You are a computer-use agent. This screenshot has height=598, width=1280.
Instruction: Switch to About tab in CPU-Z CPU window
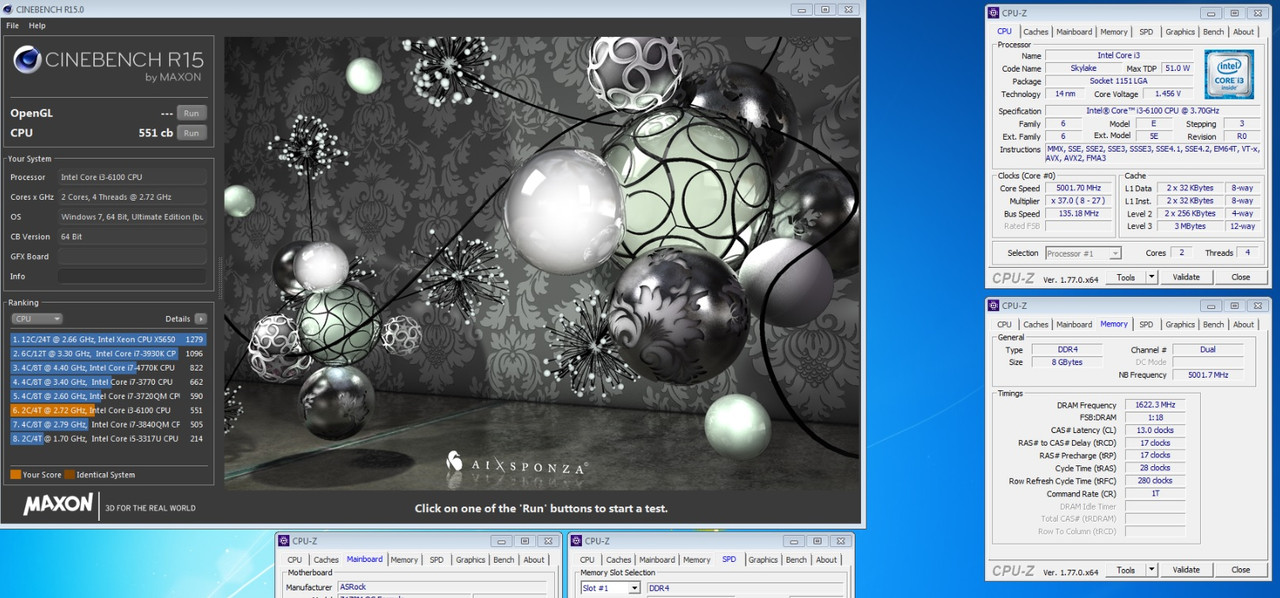(x=1243, y=32)
